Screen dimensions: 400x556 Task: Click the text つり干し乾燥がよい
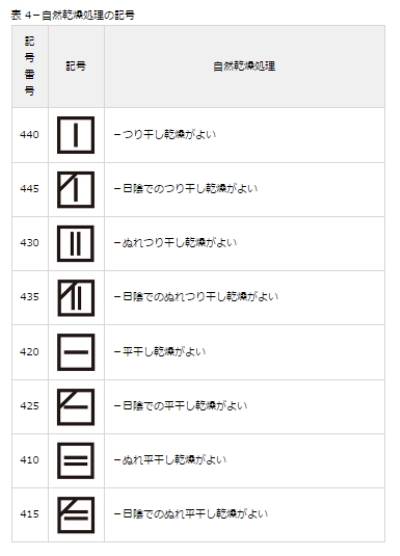[x=169, y=134]
